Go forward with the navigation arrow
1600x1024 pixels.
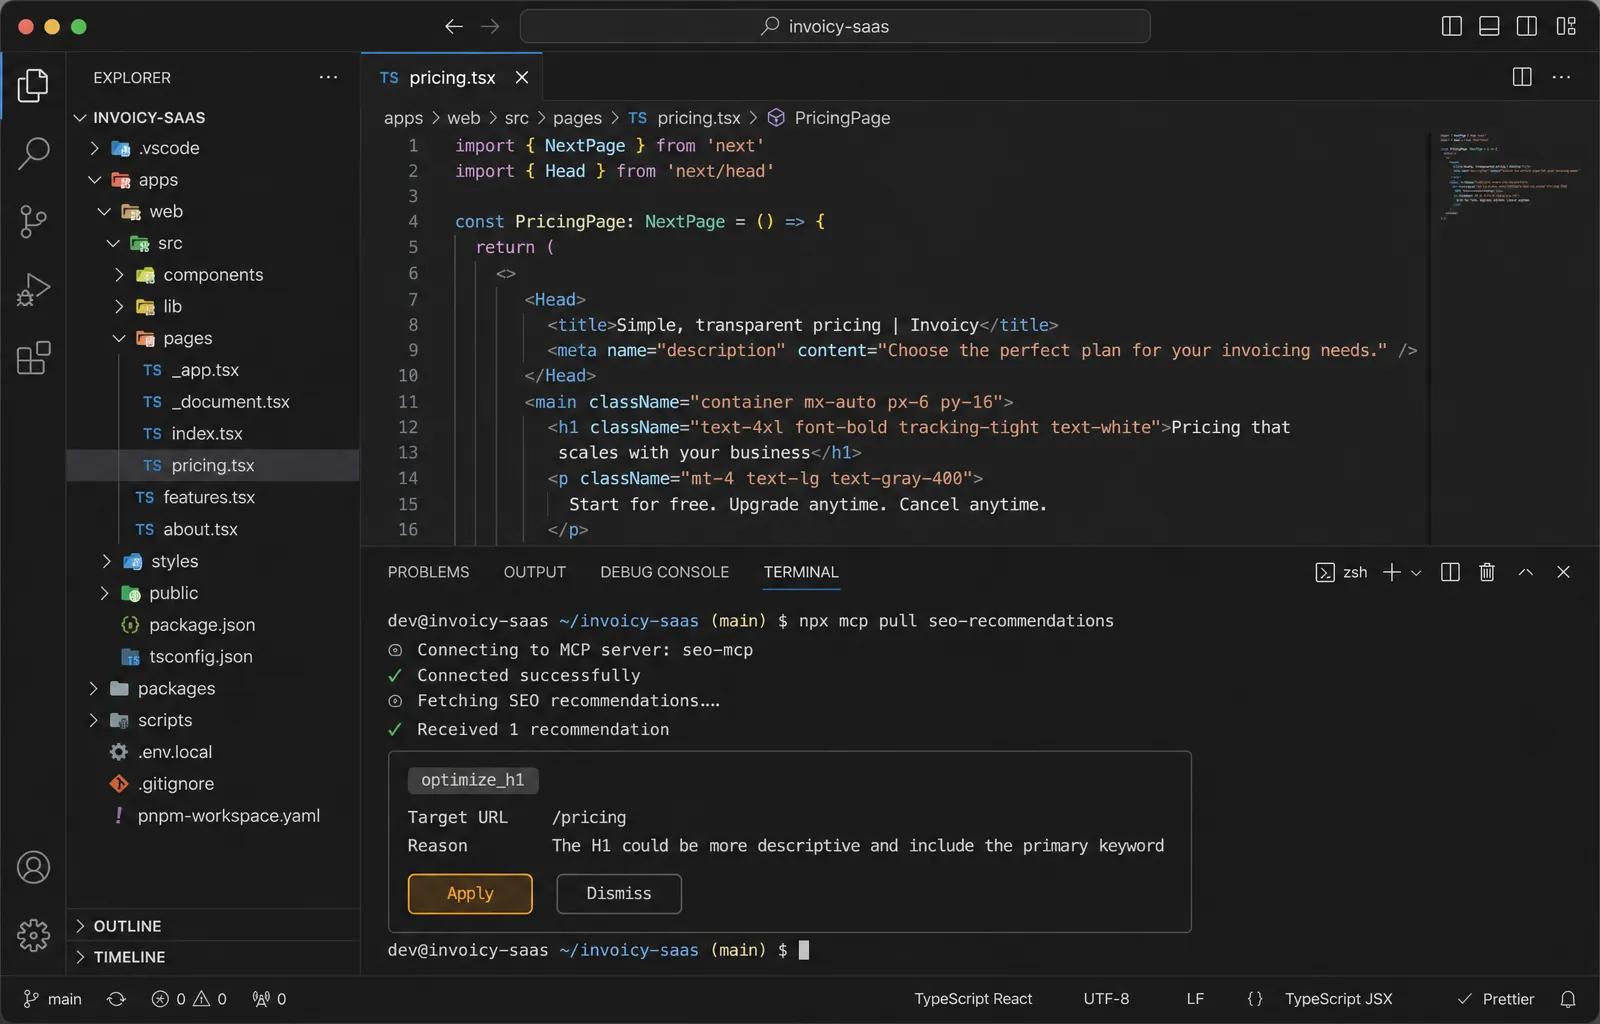click(490, 26)
